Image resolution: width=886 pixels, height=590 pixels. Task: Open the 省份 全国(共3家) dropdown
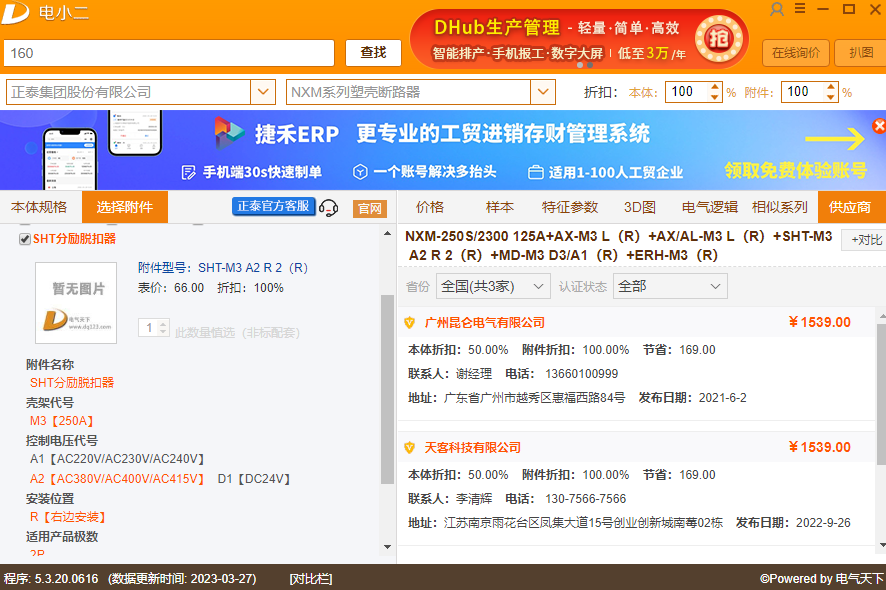coord(493,287)
